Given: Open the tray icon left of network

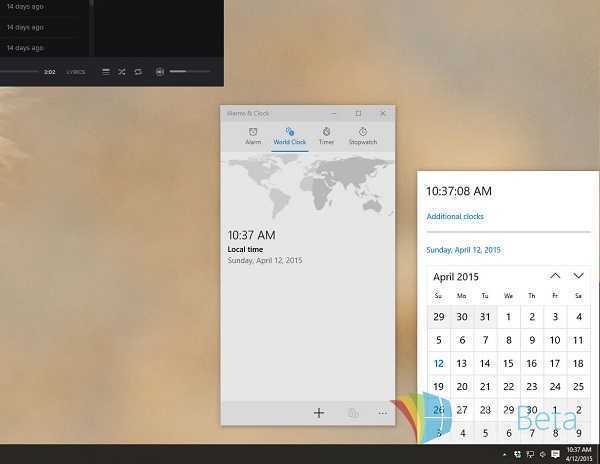Looking at the screenshot, I should click(517, 454).
